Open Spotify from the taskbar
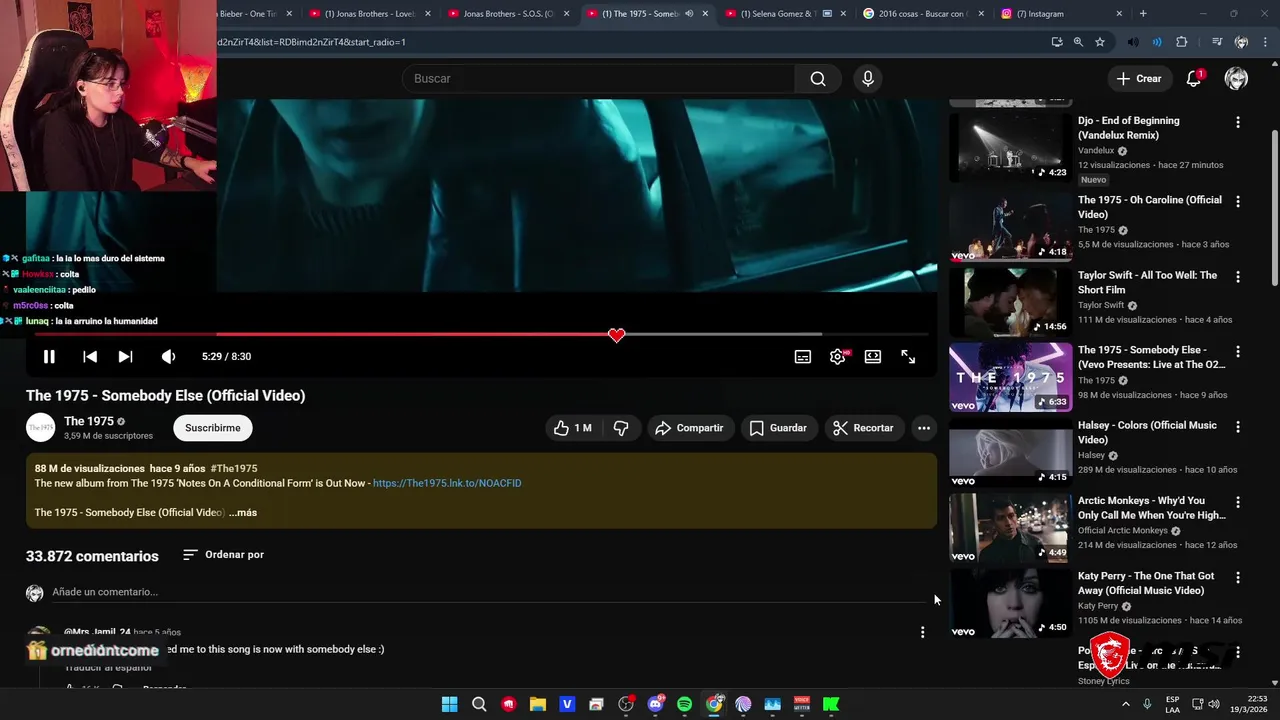 (x=684, y=704)
